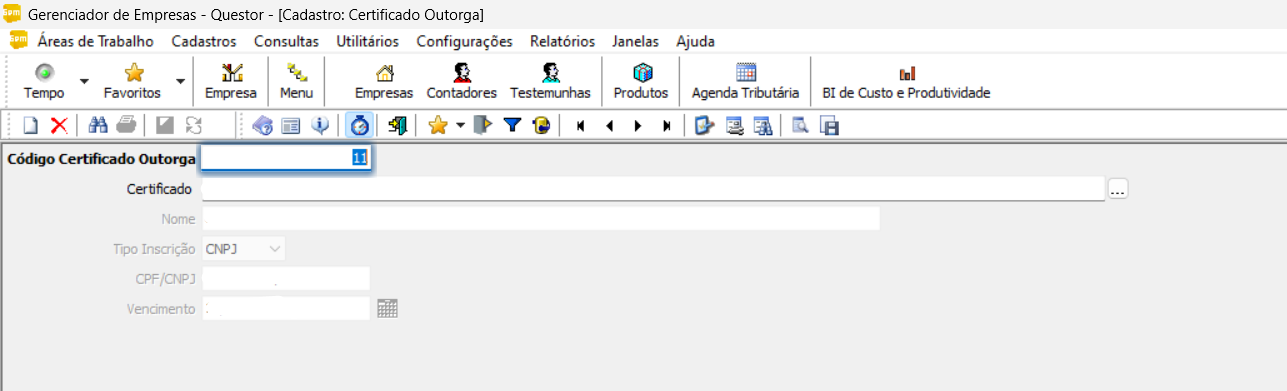
Task: Click the Certificado text field
Action: click(654, 188)
